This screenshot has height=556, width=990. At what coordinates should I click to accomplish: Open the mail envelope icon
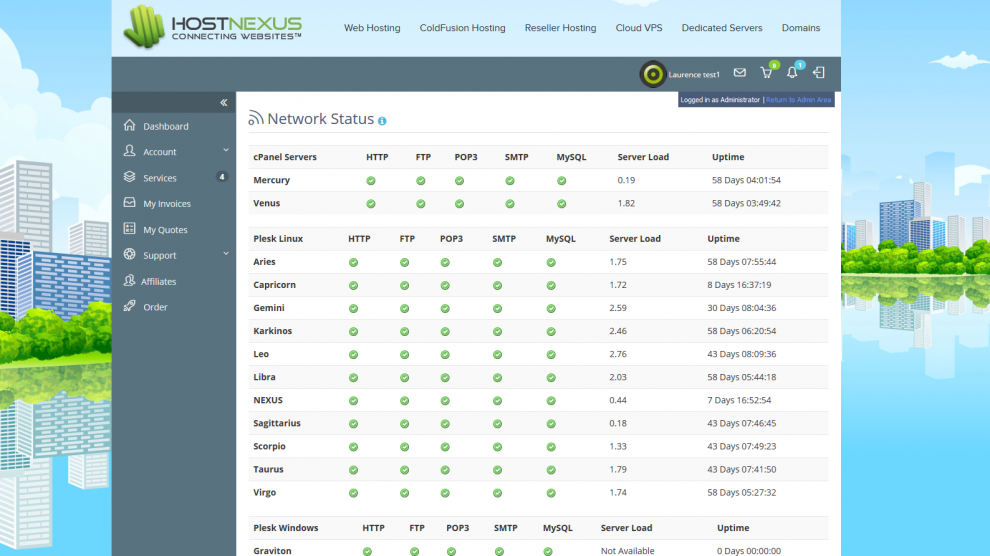click(x=739, y=73)
